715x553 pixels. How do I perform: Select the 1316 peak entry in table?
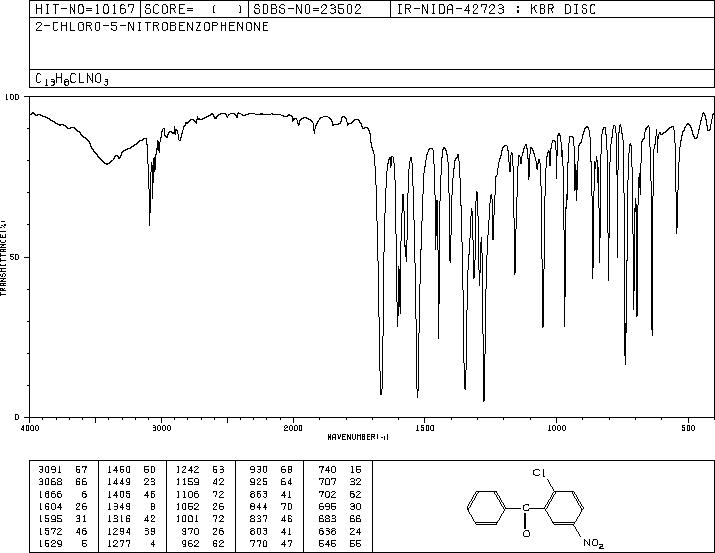pos(131,519)
